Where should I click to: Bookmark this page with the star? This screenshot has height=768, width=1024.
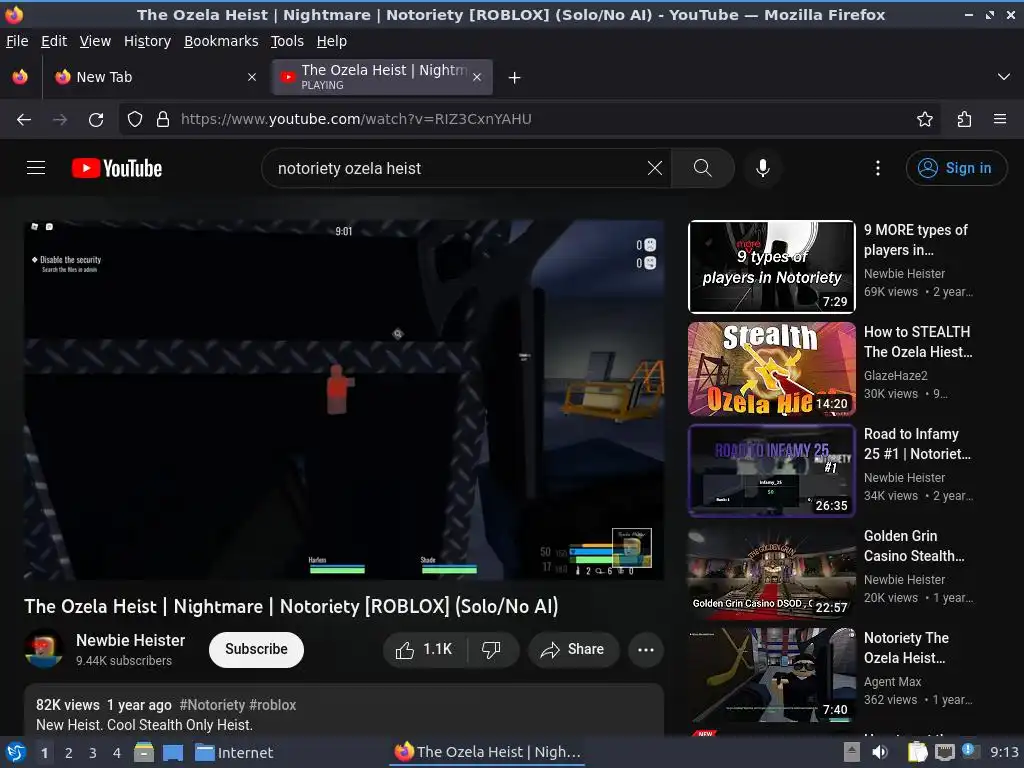click(925, 119)
